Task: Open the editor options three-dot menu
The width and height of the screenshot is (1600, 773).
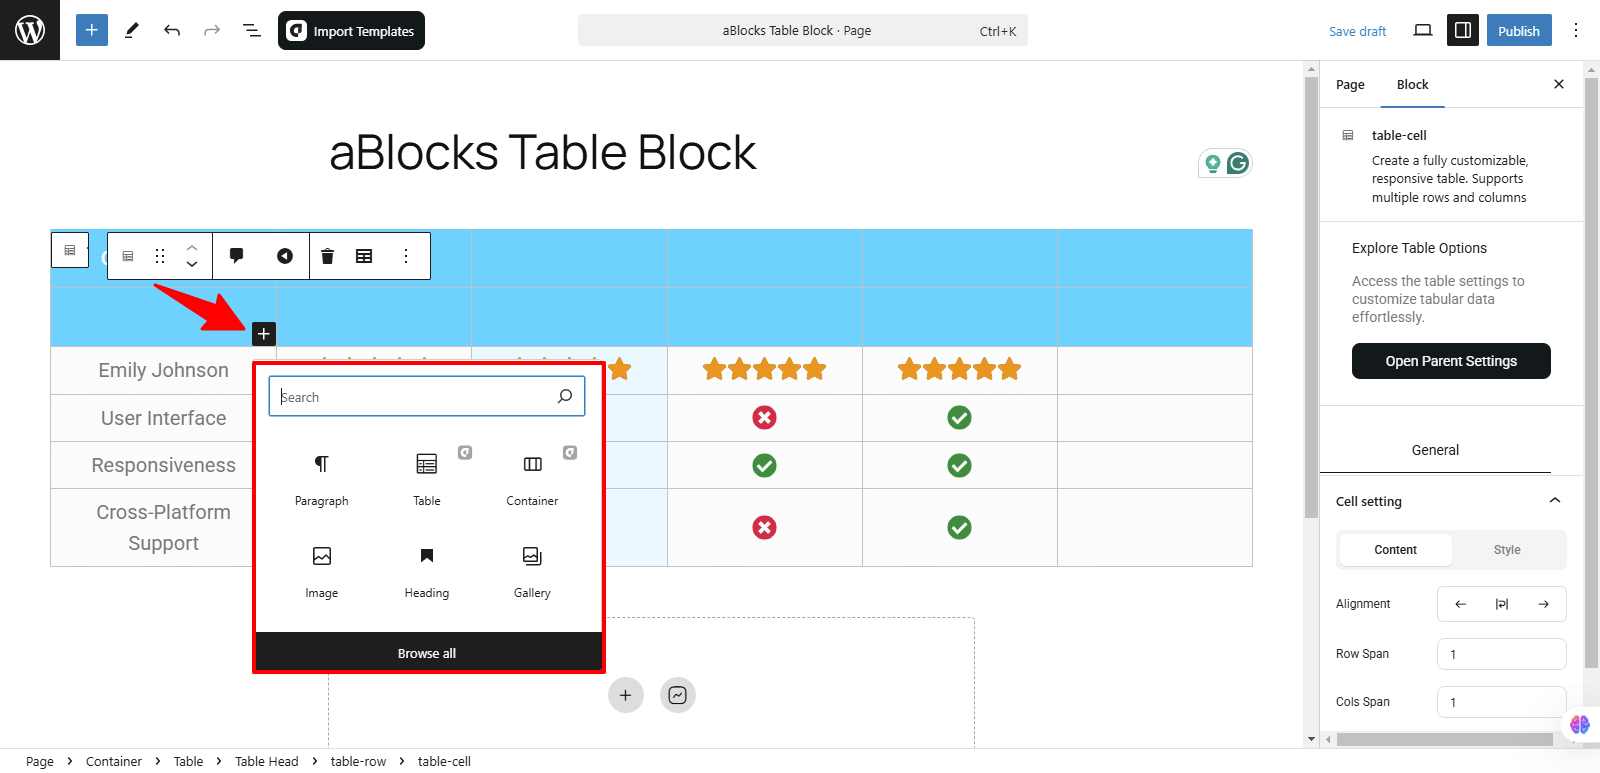Action: point(1576,30)
